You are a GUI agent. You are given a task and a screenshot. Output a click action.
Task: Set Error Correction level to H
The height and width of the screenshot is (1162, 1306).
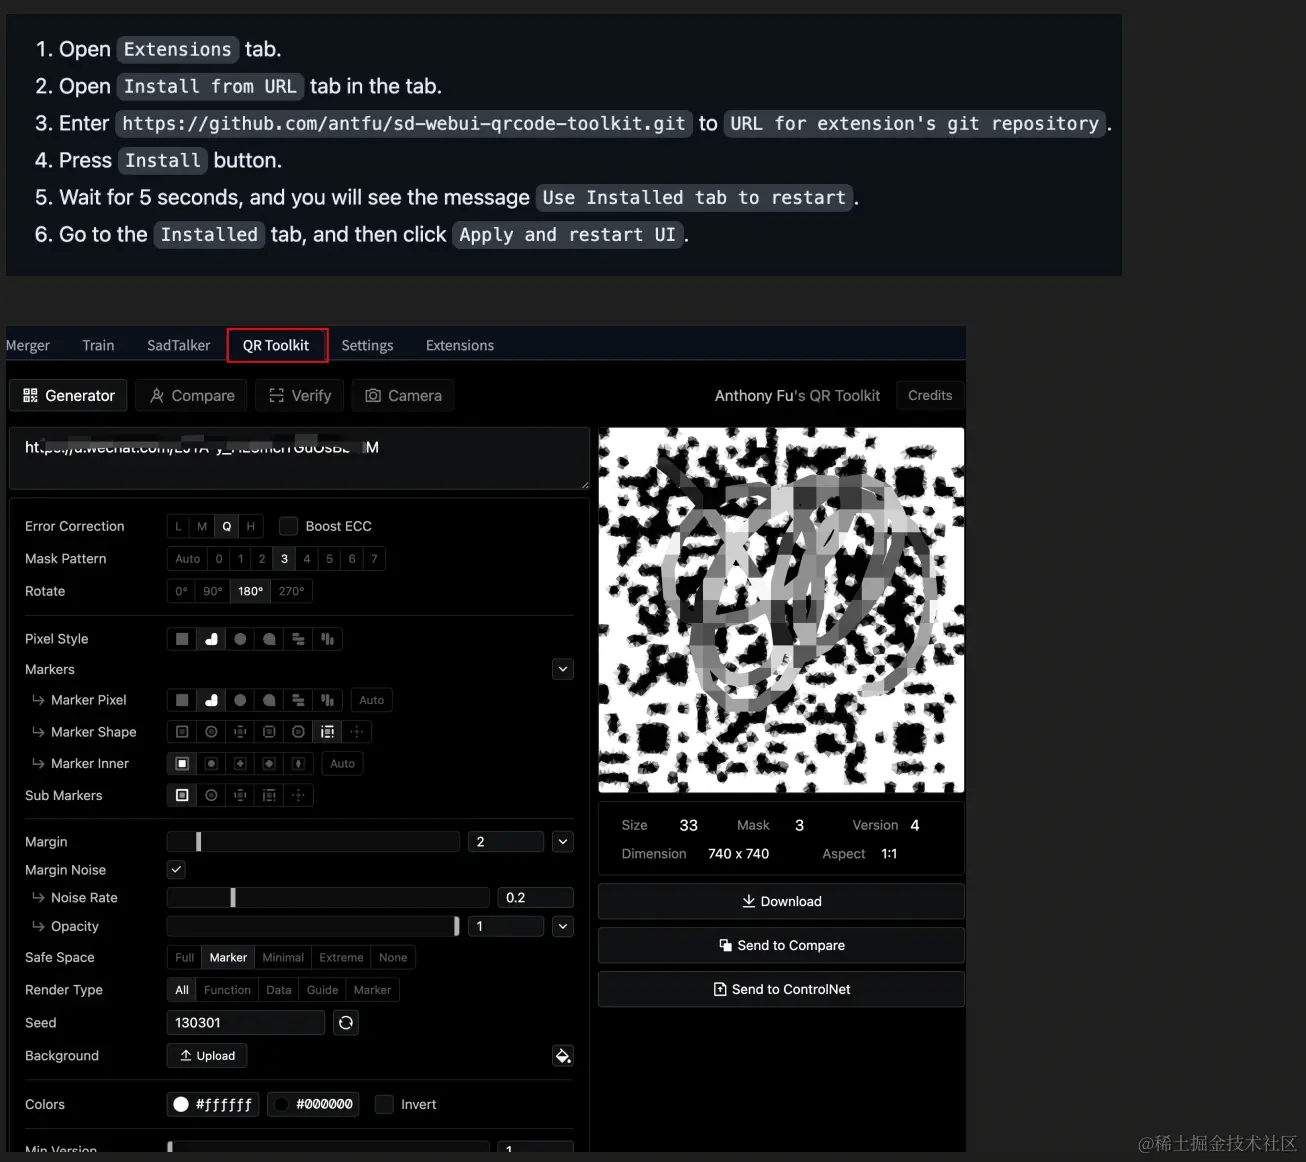251,526
